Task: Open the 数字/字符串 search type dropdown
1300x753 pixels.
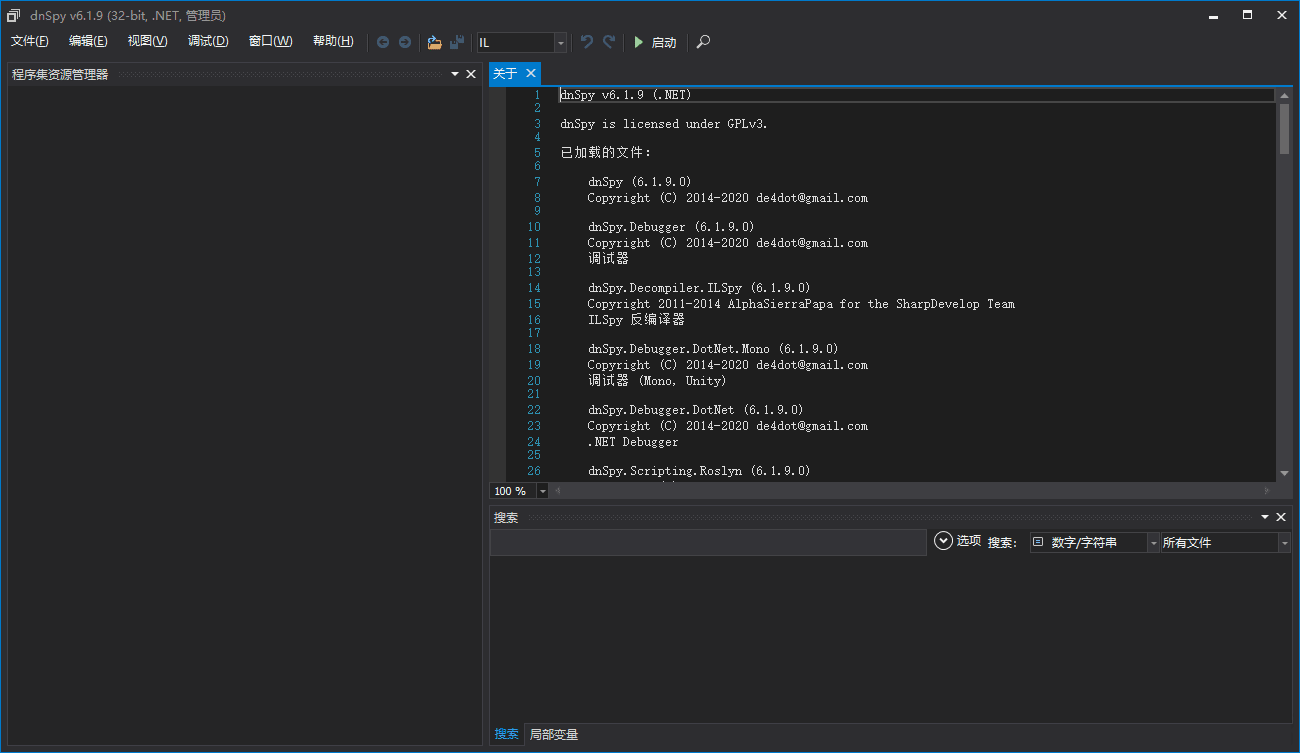Action: click(x=1095, y=542)
